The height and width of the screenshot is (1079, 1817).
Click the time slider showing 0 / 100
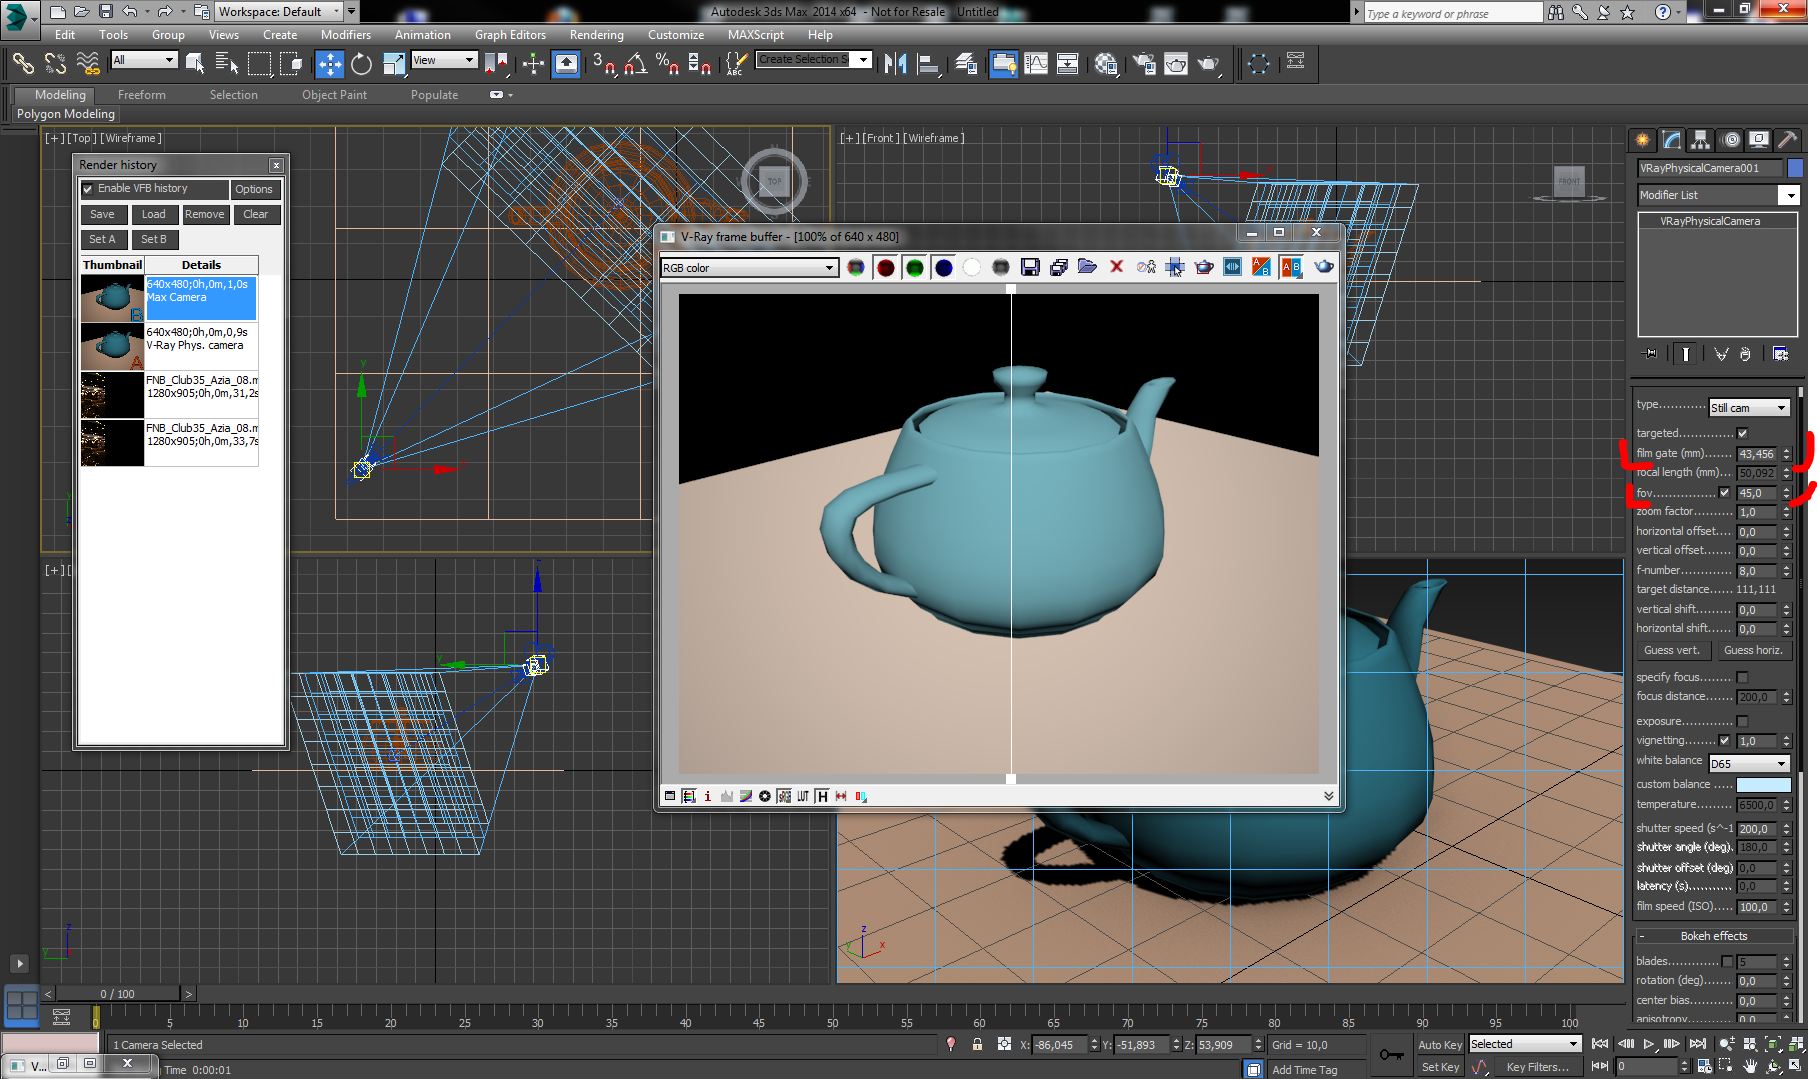point(119,994)
